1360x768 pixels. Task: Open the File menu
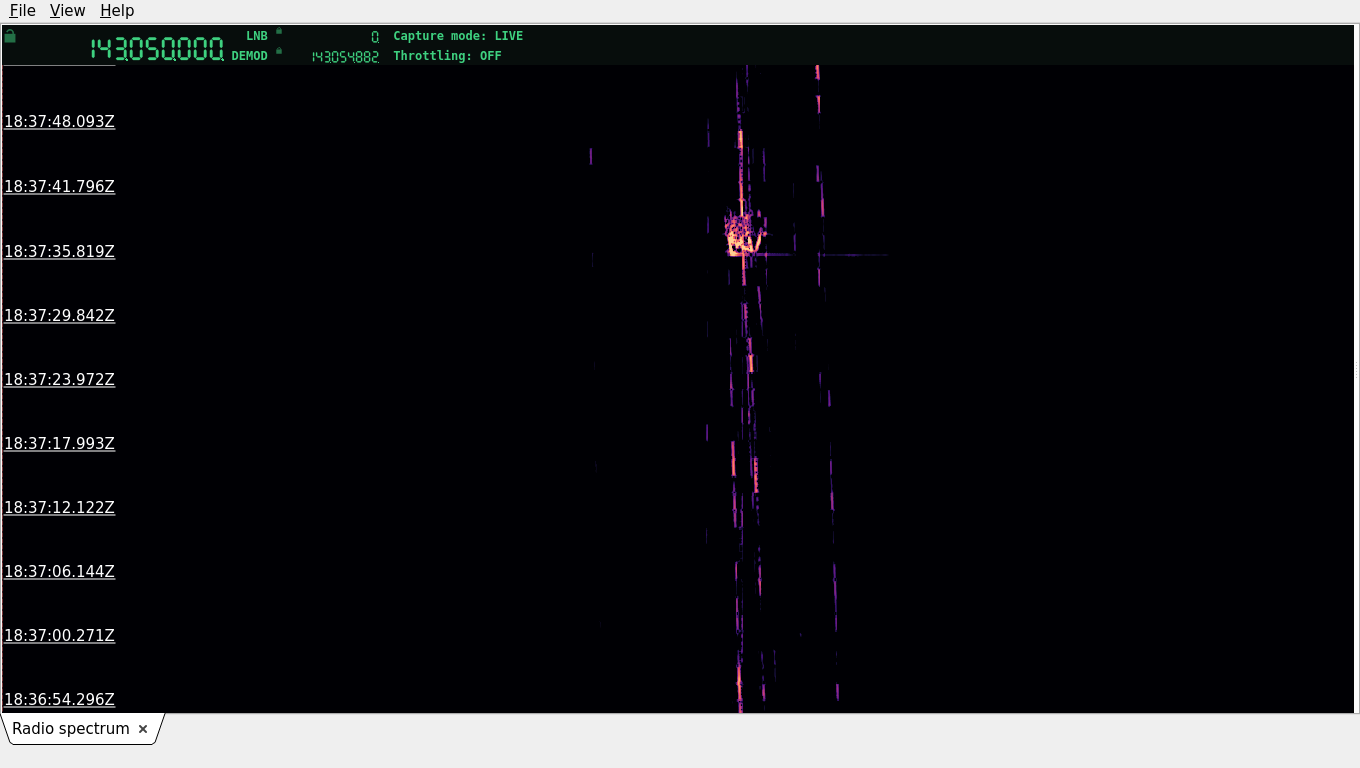click(22, 10)
